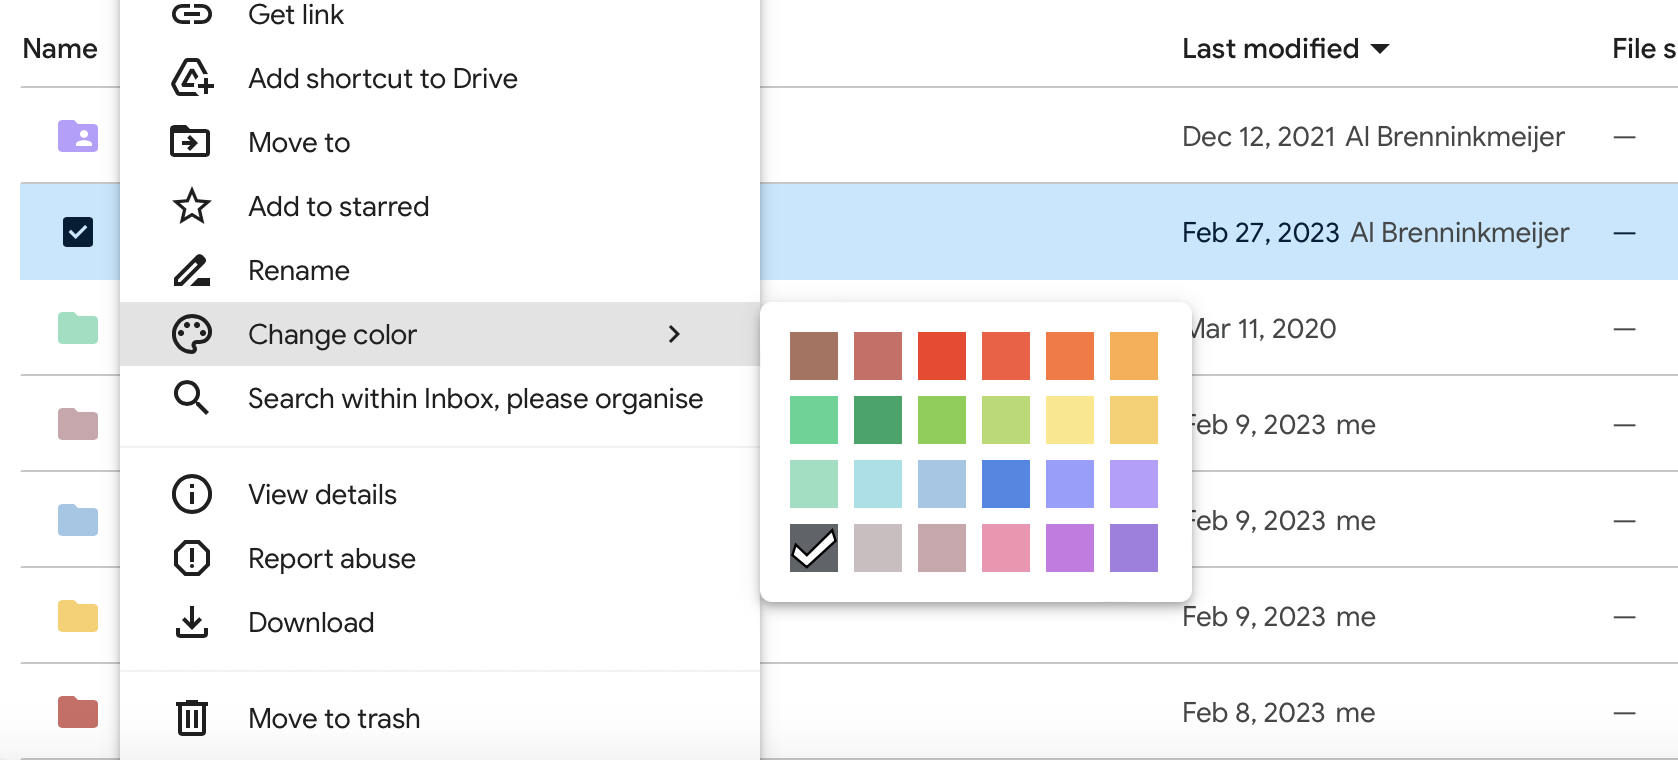Viewport: 1678px width, 760px height.
Task: Click the Feb 8, 2023 me cell
Action: click(x=1278, y=712)
